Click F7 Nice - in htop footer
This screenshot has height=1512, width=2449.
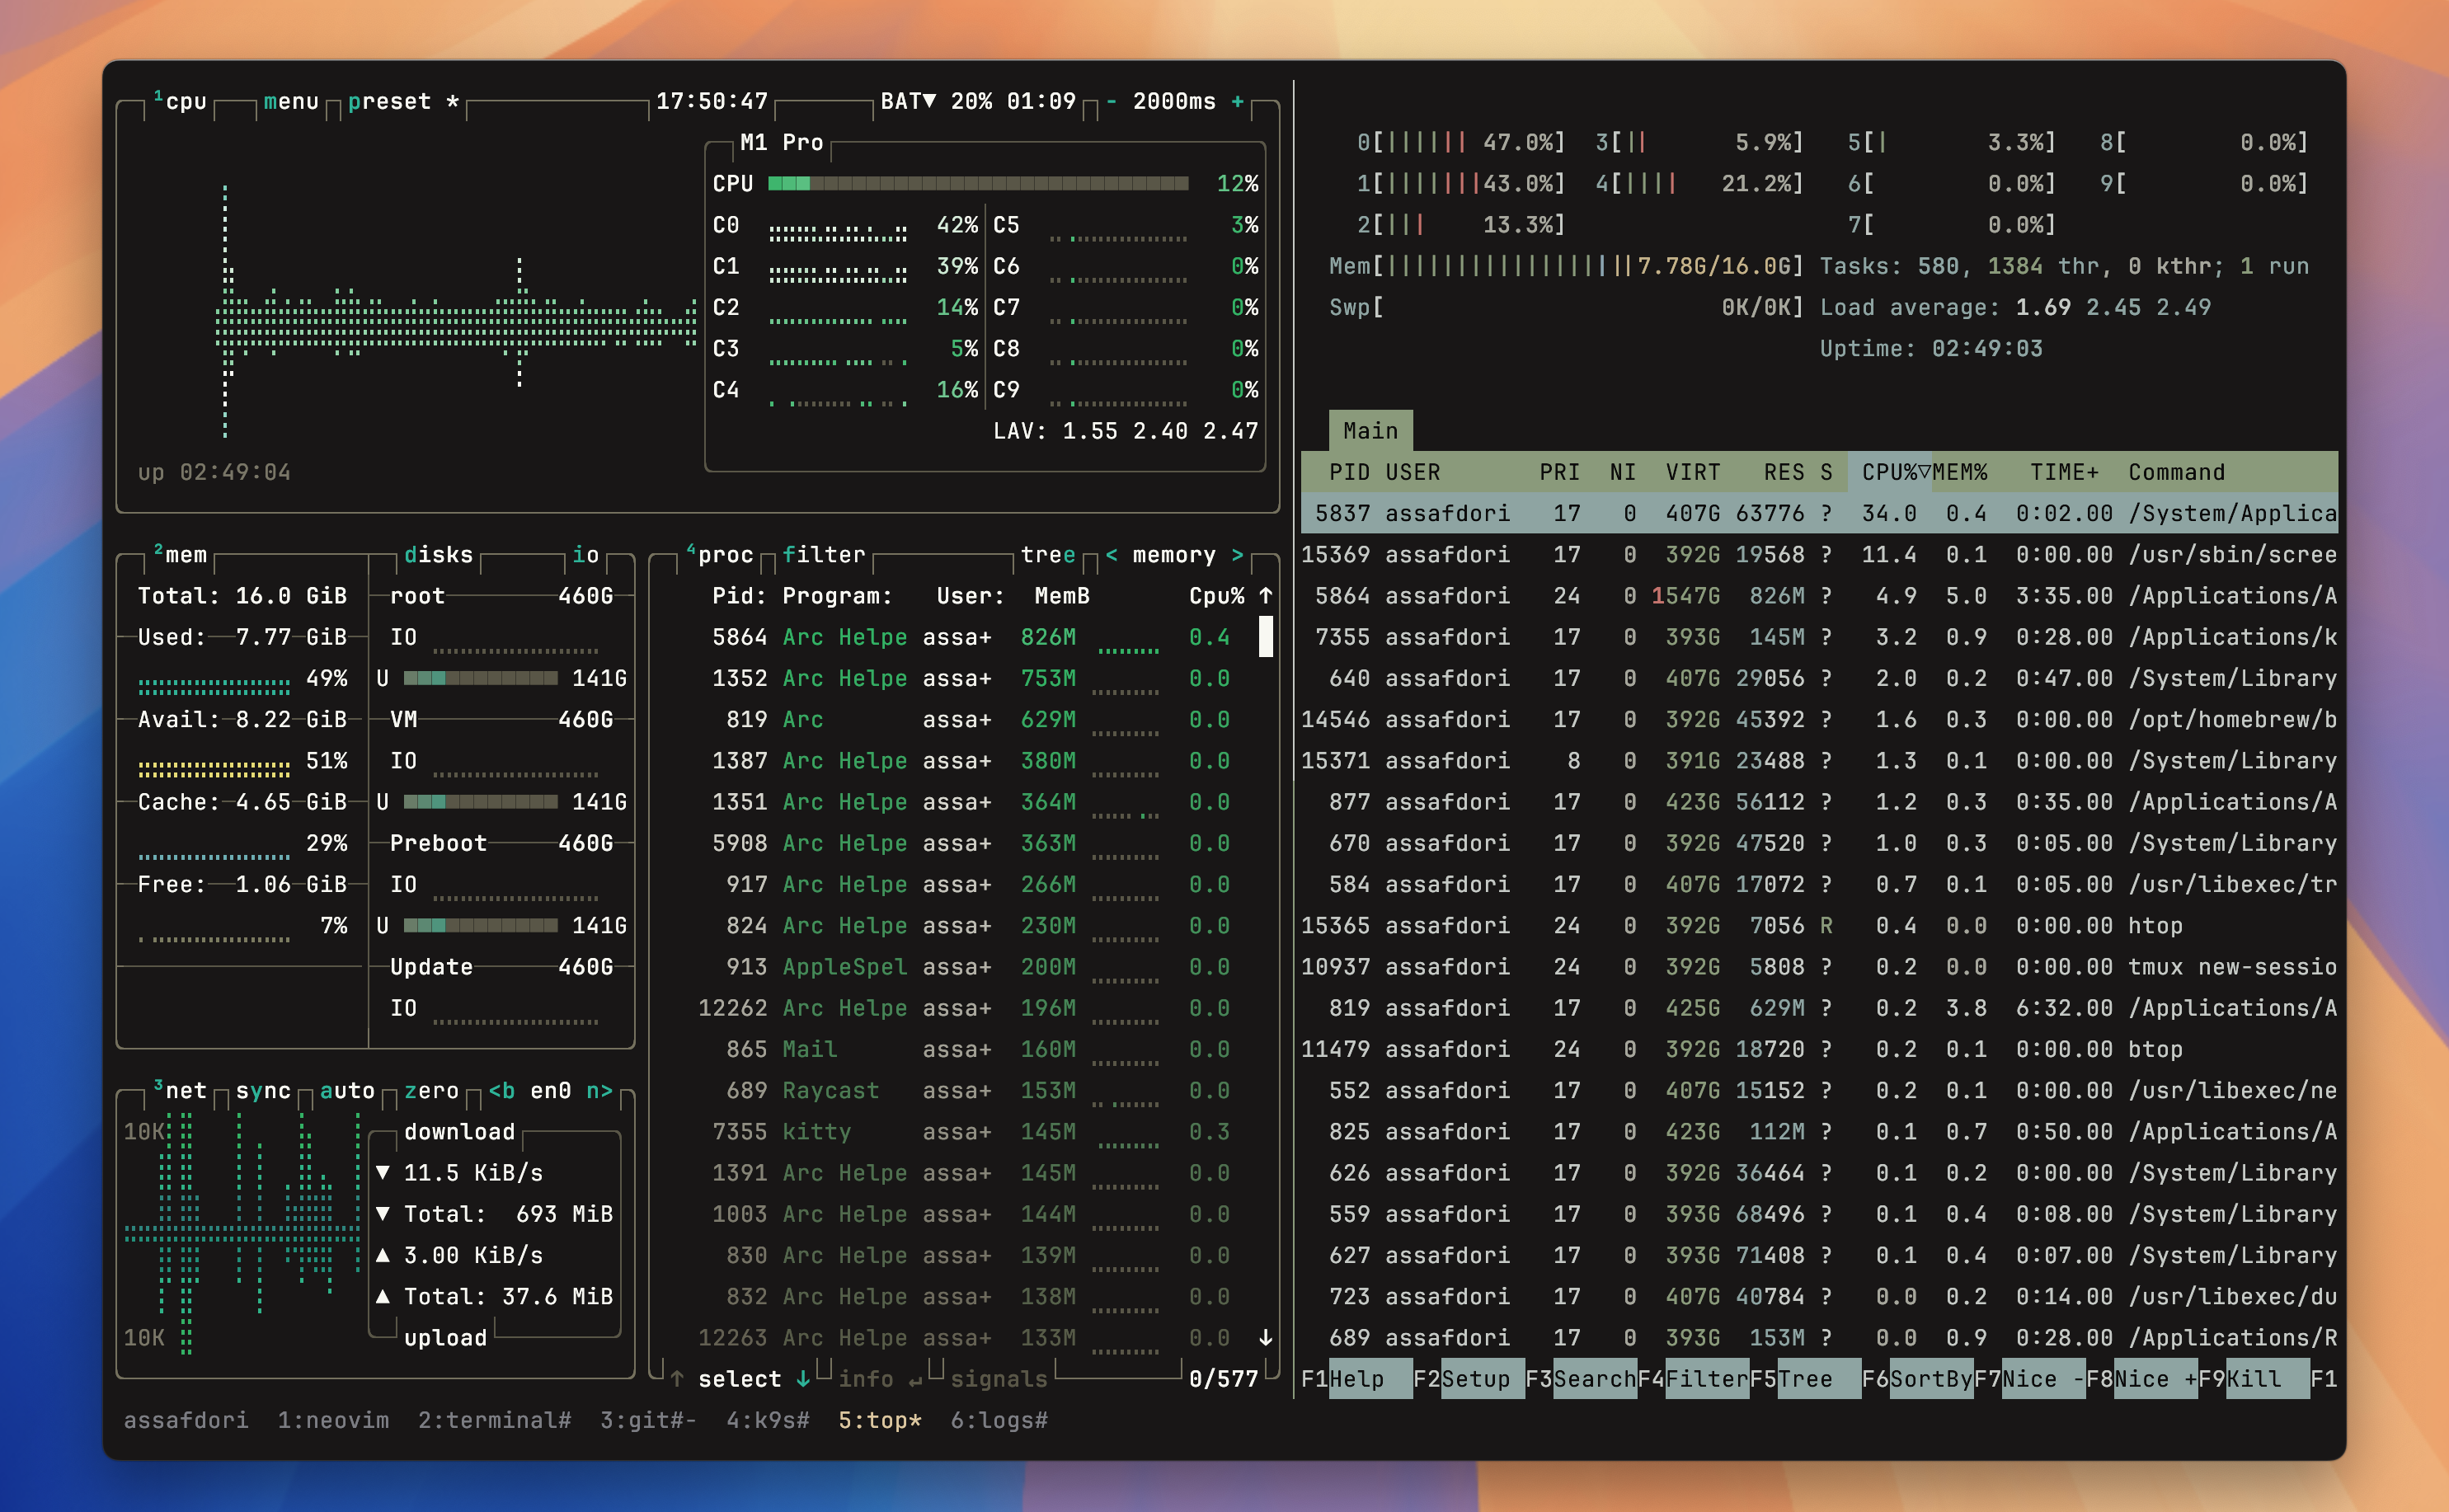coord(2030,1380)
